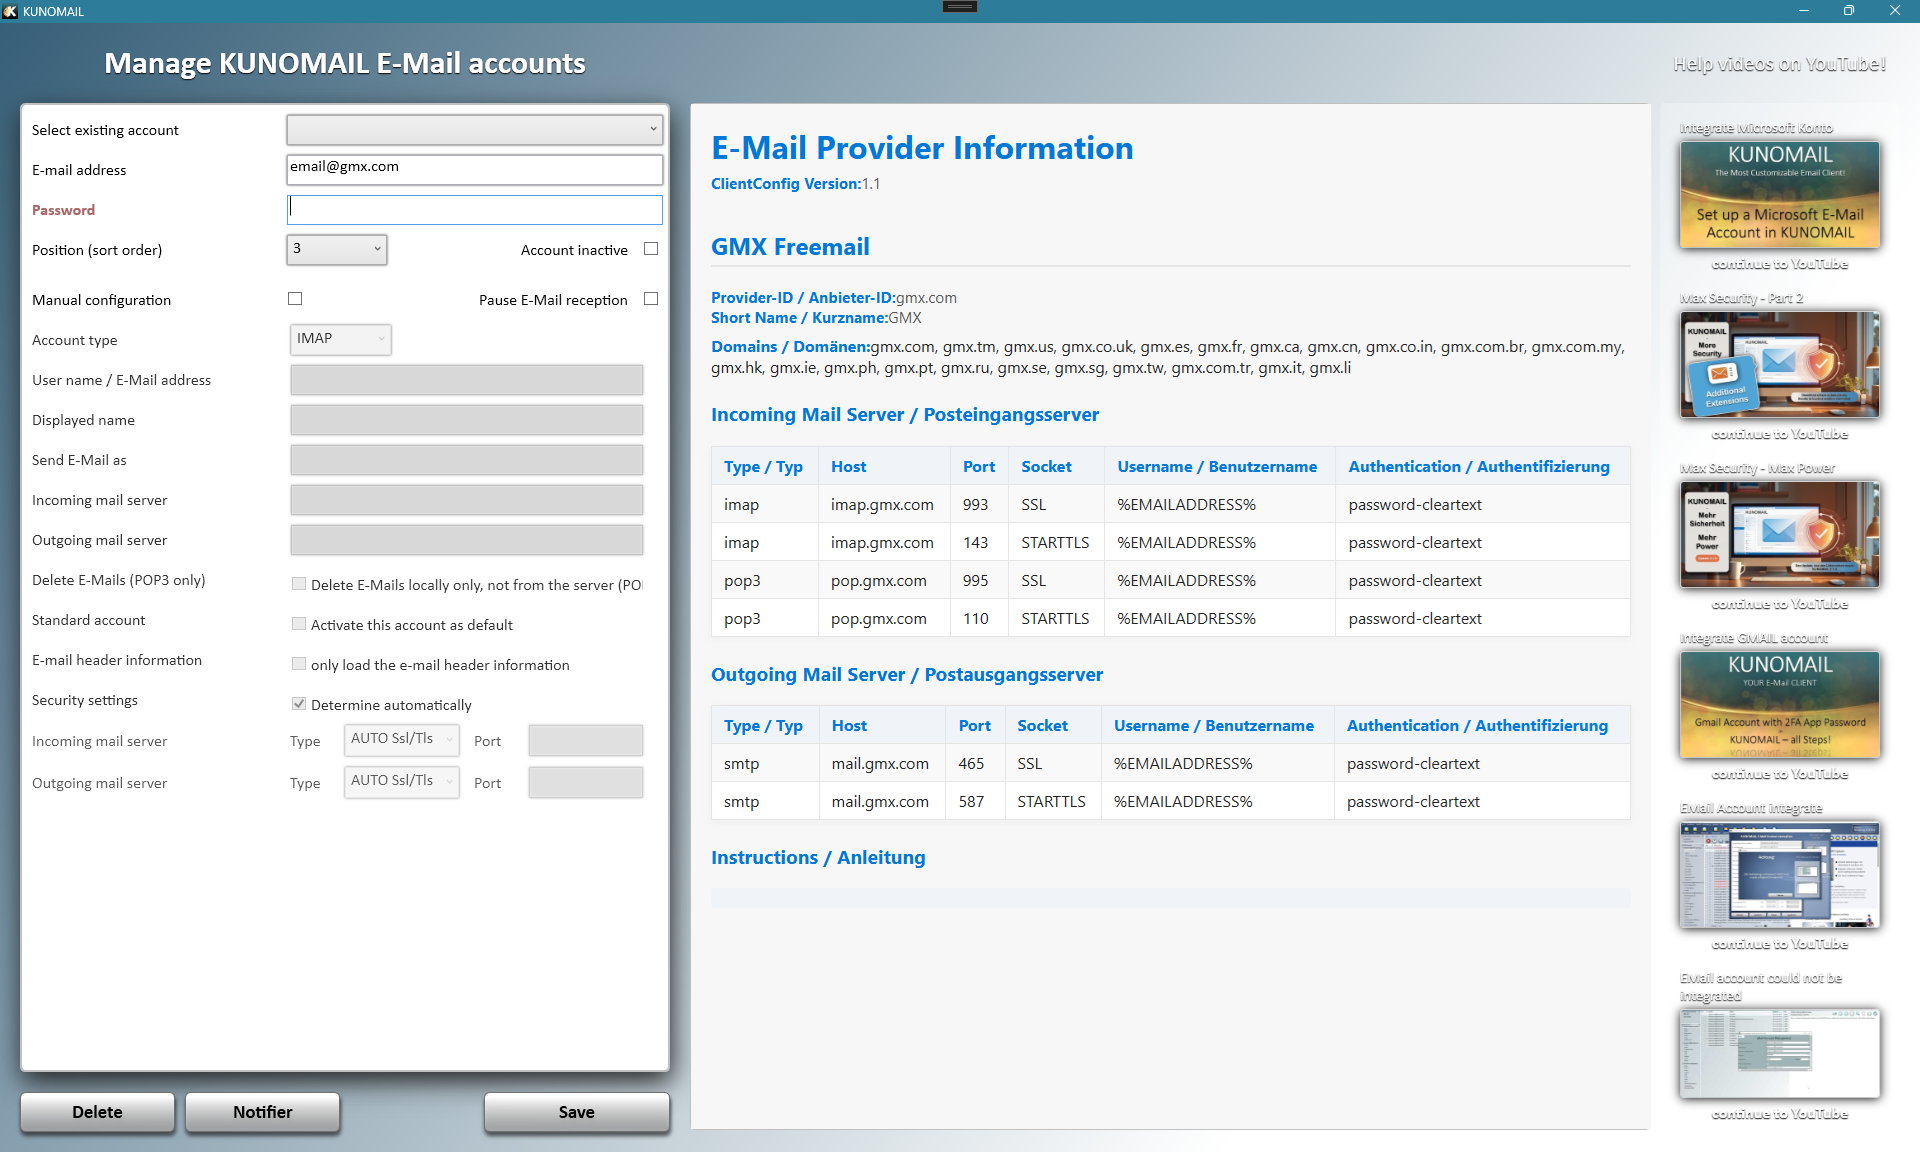Open GMAIL account integration video thumbnail
1920x1152 pixels.
click(x=1779, y=704)
